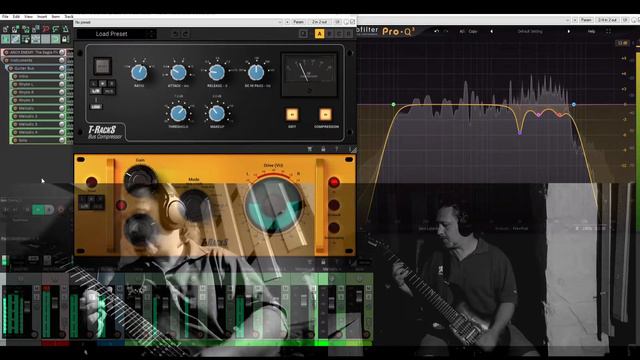This screenshot has width=640, height=360.
Task: Go to previous preset in Pro-Q 3
Action: point(491,31)
